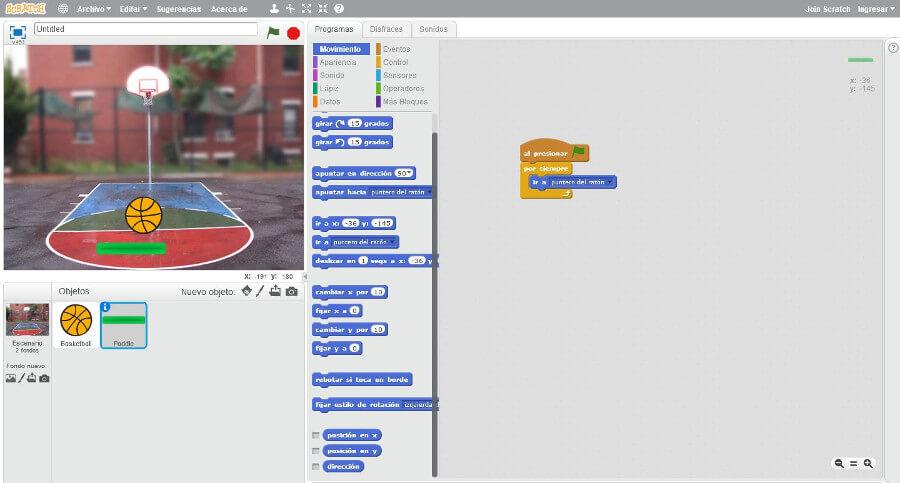This screenshot has height=483, width=900.
Task: Select the Eventos block category
Action: click(x=396, y=49)
